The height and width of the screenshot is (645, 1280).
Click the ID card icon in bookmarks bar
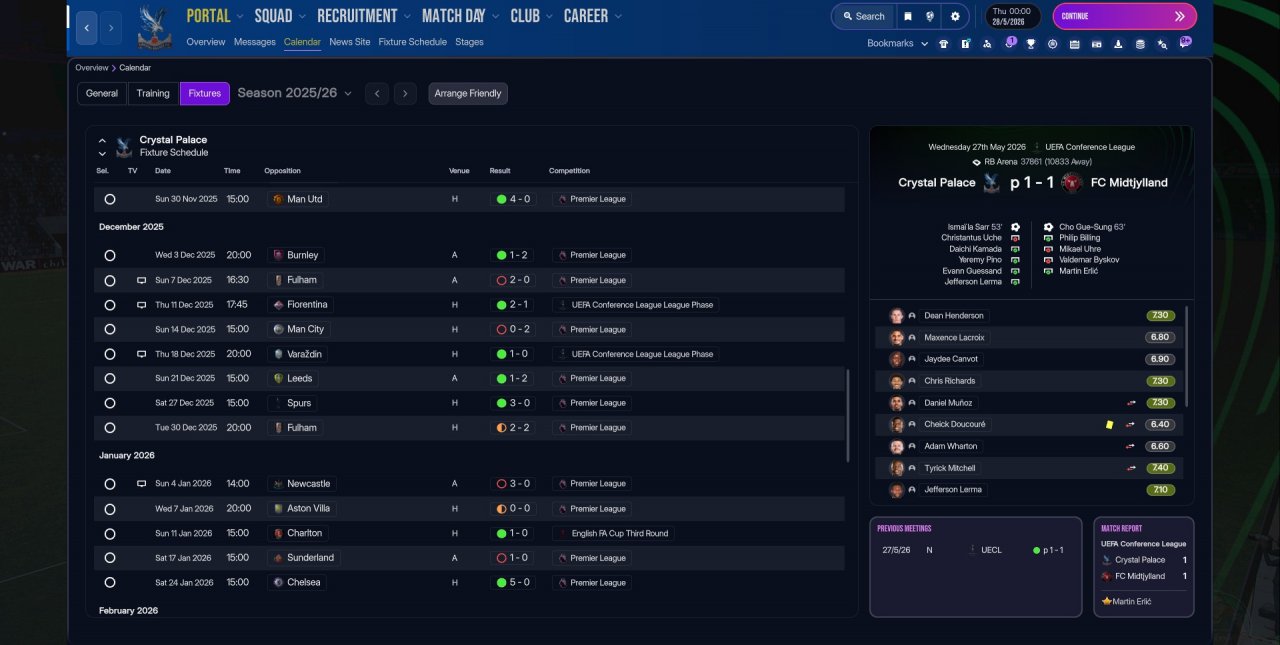click(1096, 44)
